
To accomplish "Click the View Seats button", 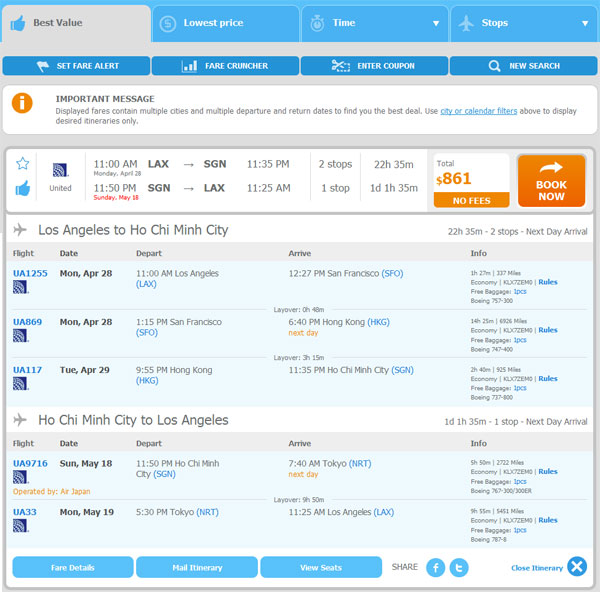I will tap(321, 568).
